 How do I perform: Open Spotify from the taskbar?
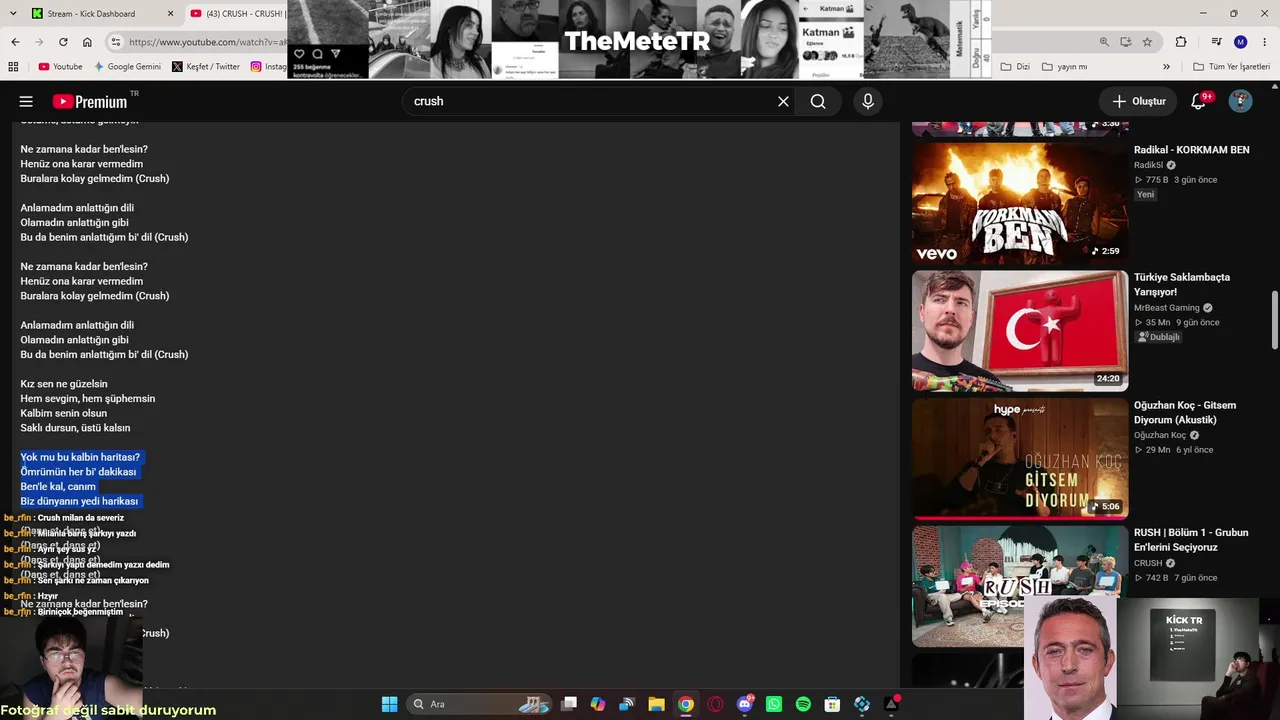click(803, 704)
